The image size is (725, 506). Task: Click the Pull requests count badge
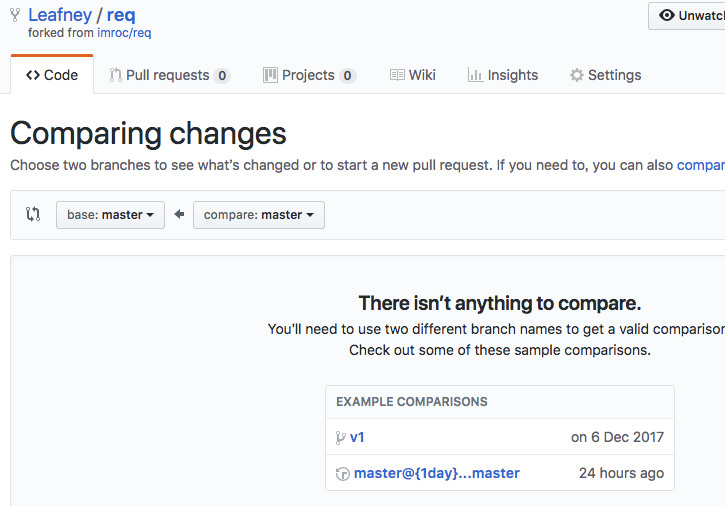(222, 76)
